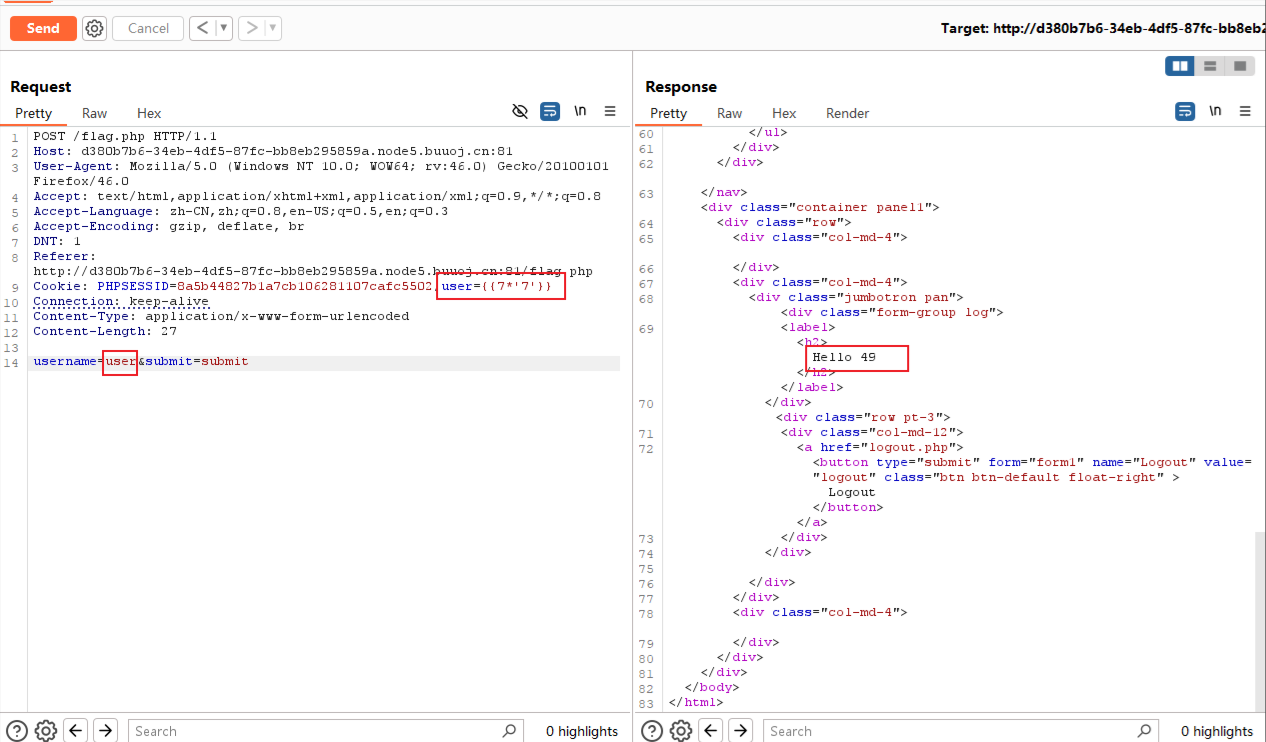Click the Request search magnifier icon

(x=510, y=731)
